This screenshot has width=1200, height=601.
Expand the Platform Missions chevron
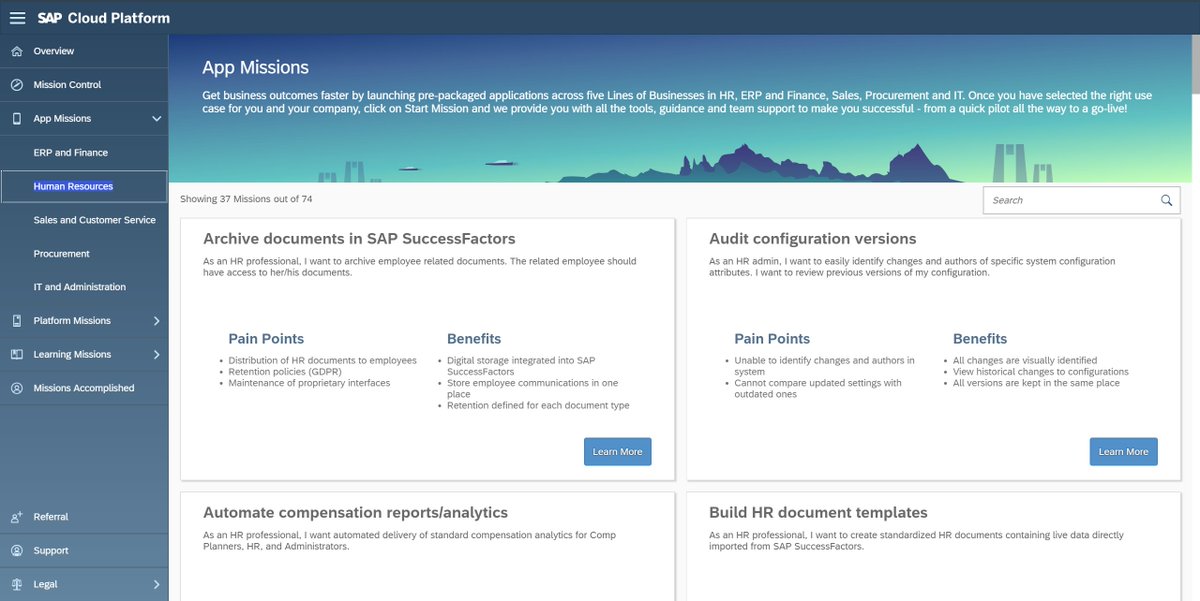tap(156, 321)
